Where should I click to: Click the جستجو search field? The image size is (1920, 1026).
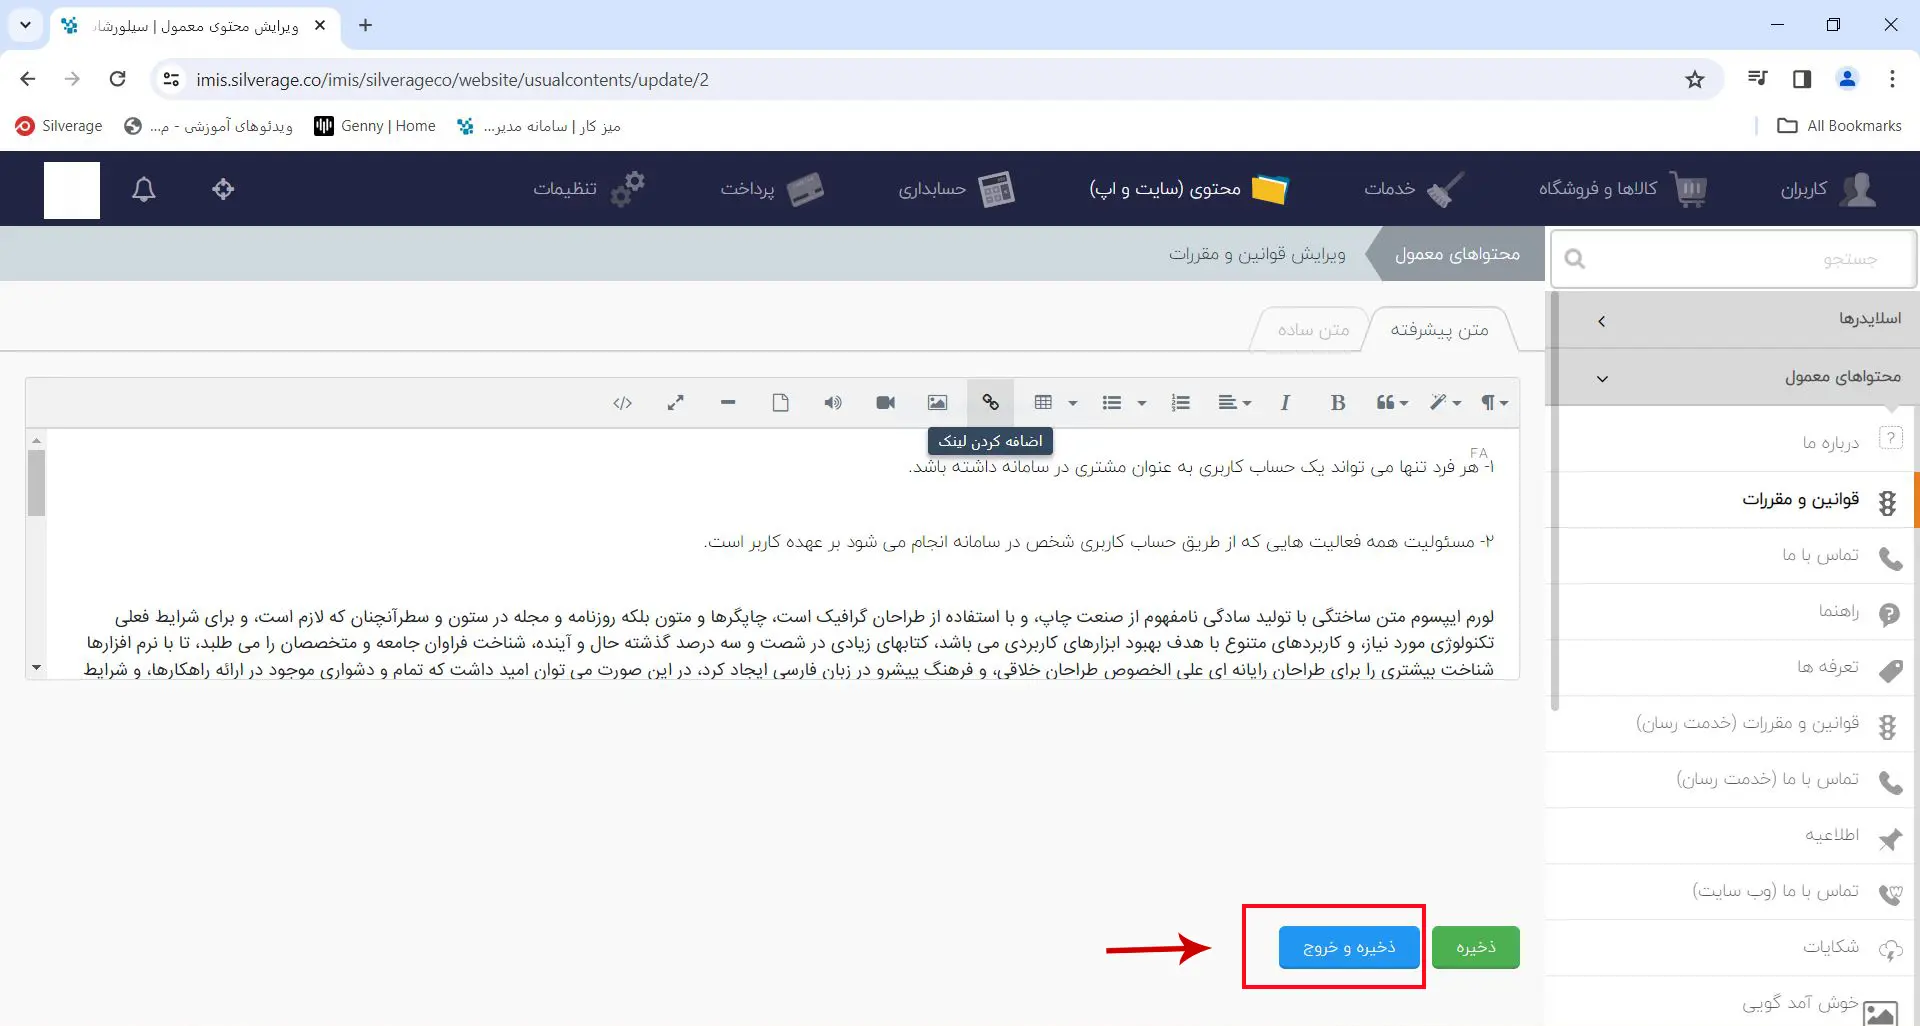(1733, 259)
